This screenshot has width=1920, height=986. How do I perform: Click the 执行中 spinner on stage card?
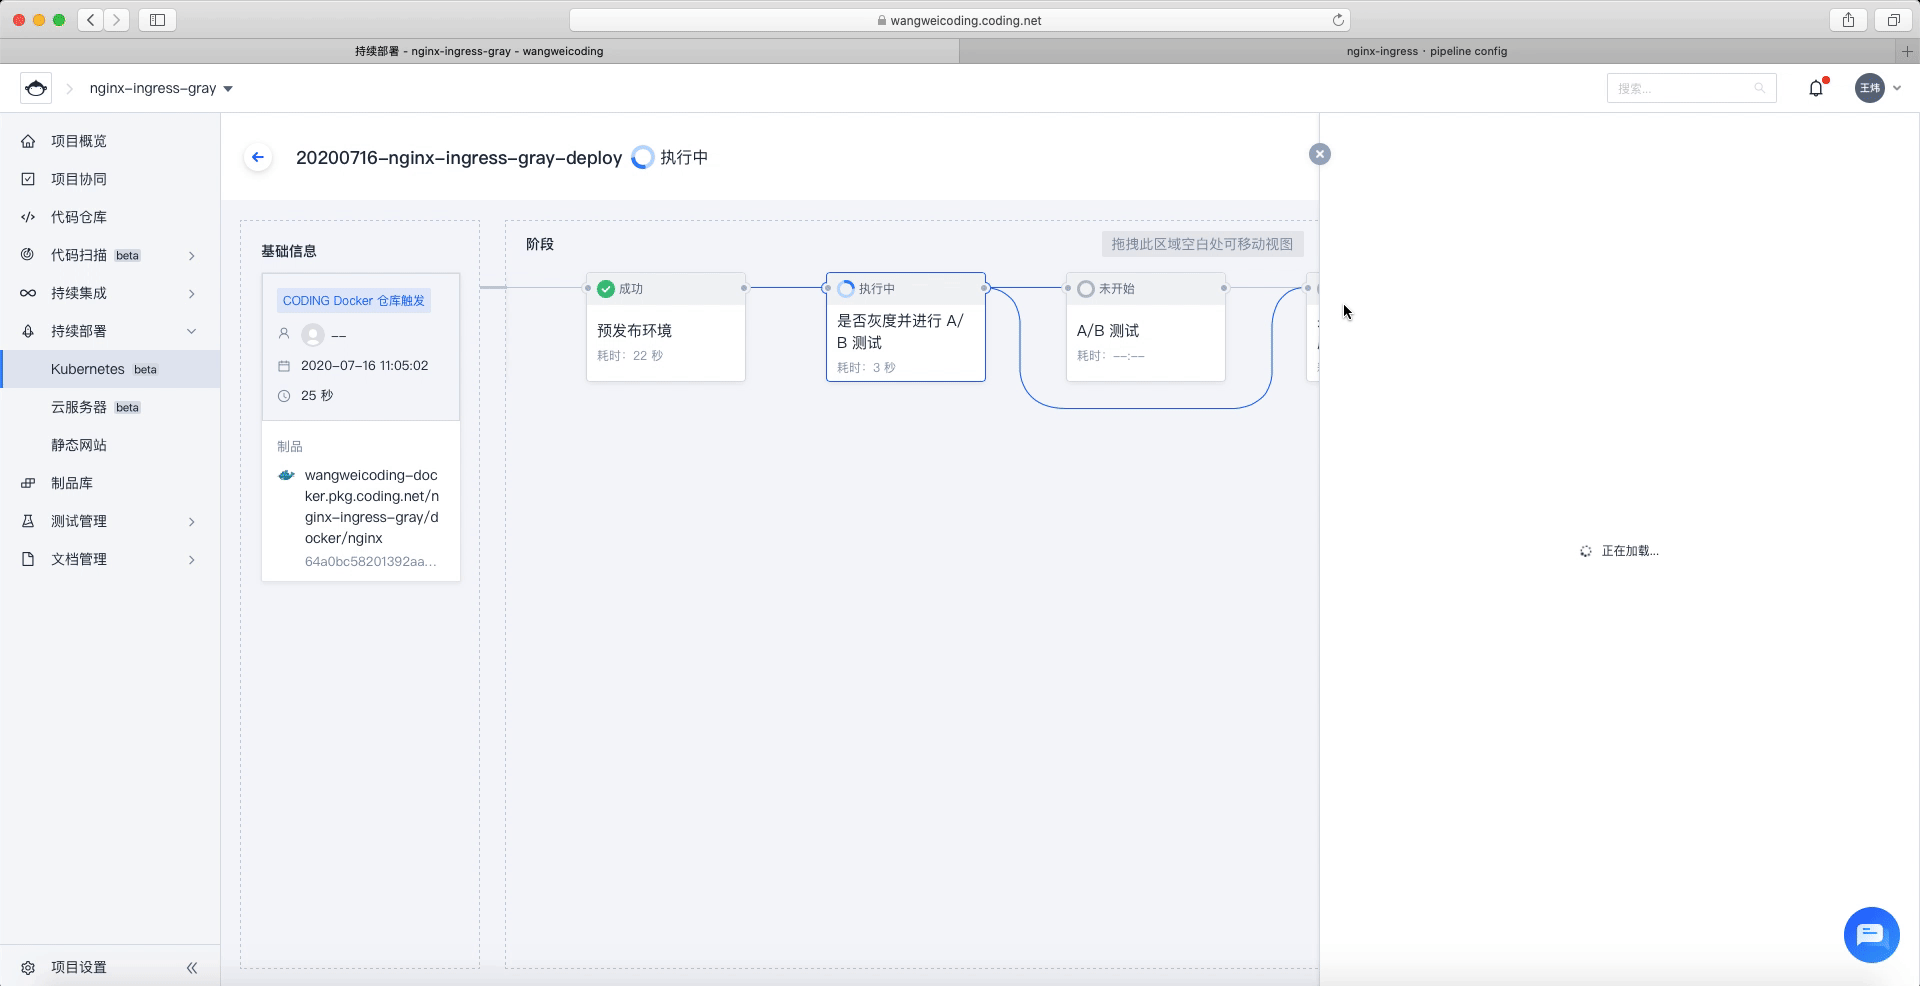click(846, 289)
